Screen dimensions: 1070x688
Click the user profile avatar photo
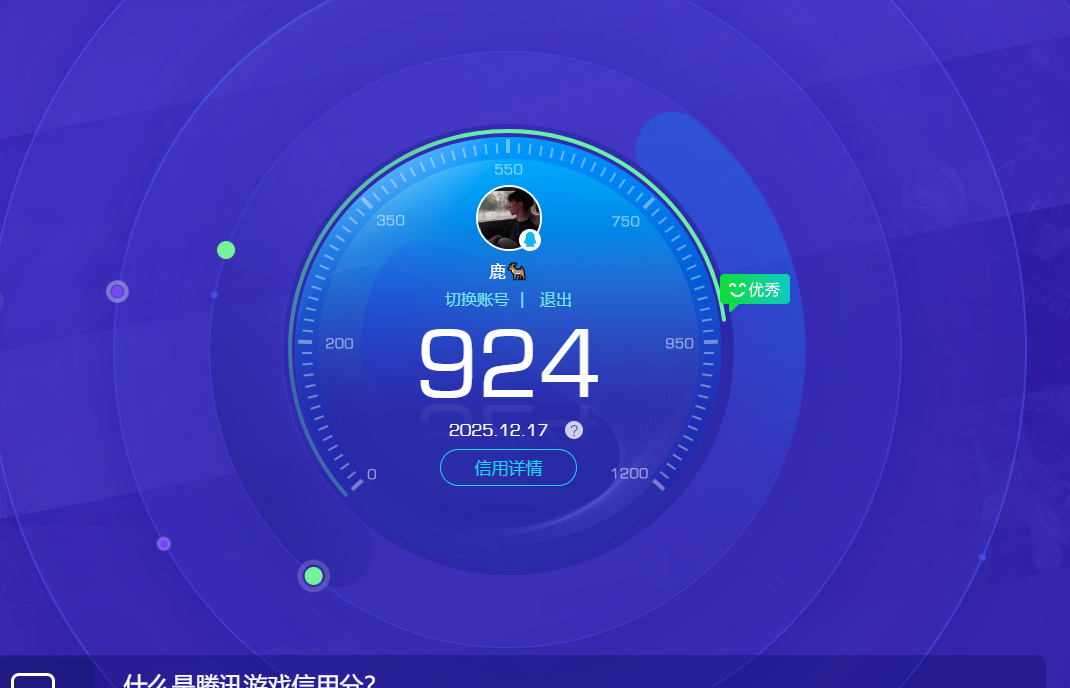(x=507, y=216)
